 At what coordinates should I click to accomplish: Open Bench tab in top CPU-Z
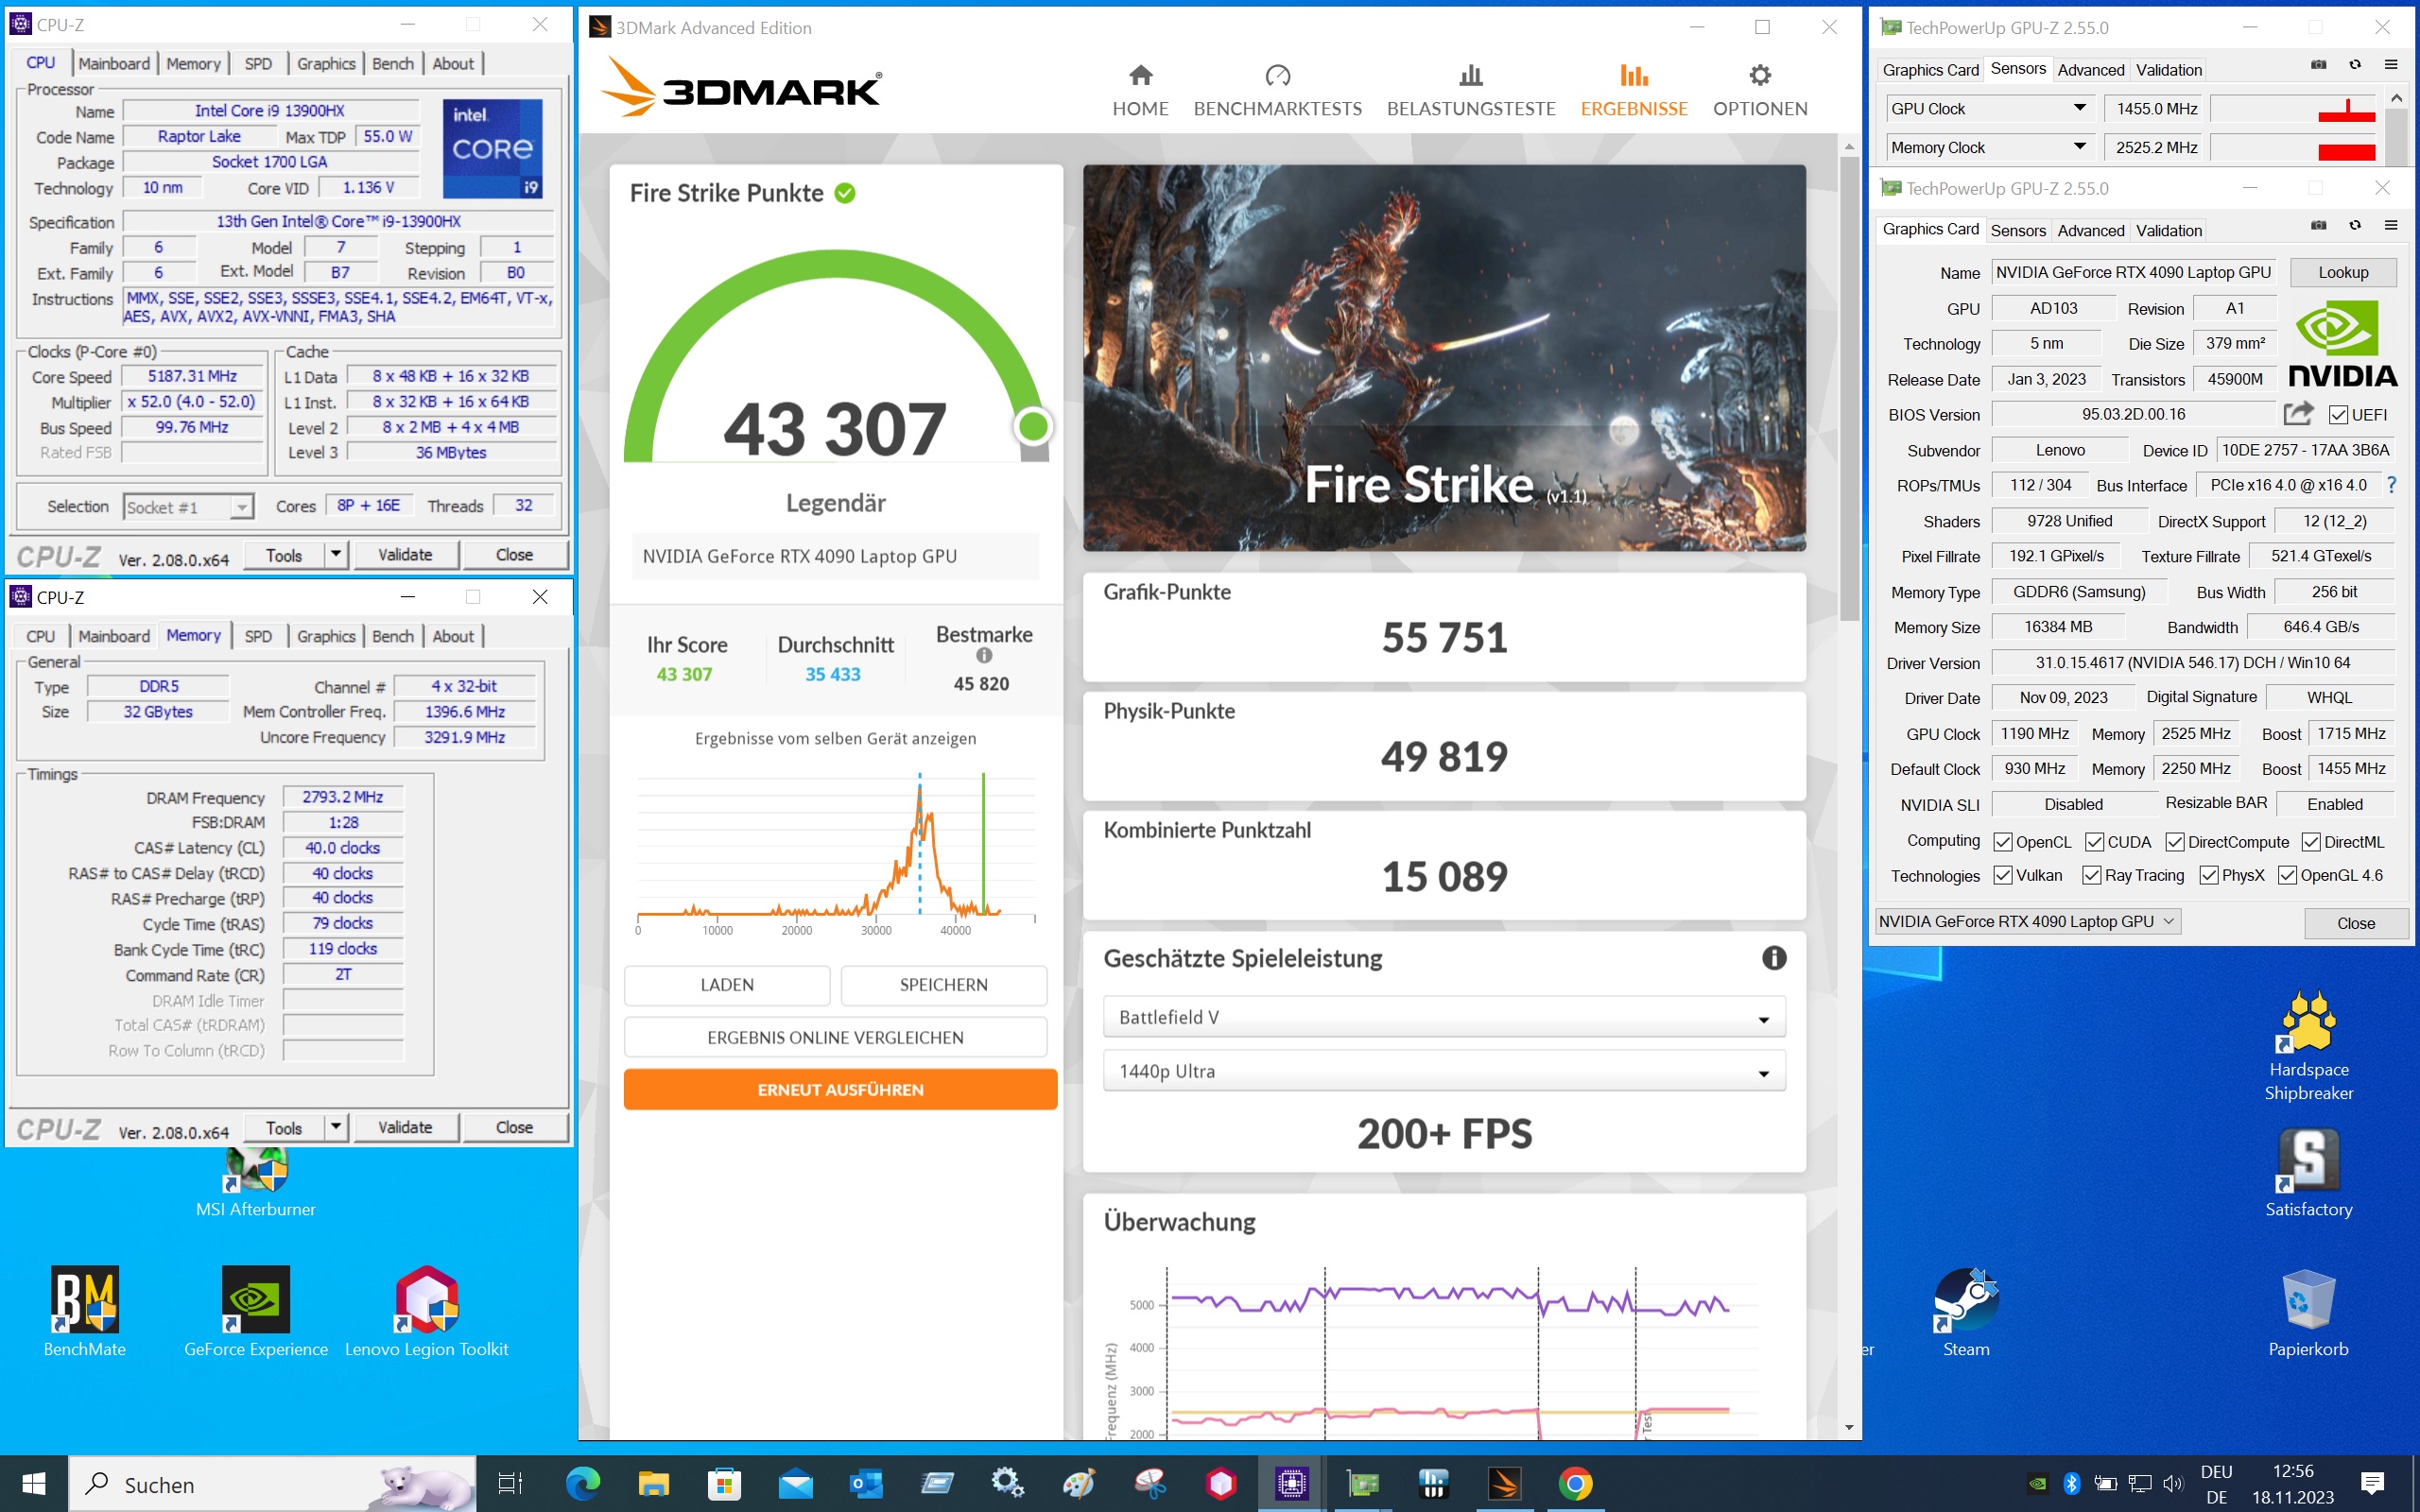[x=393, y=63]
